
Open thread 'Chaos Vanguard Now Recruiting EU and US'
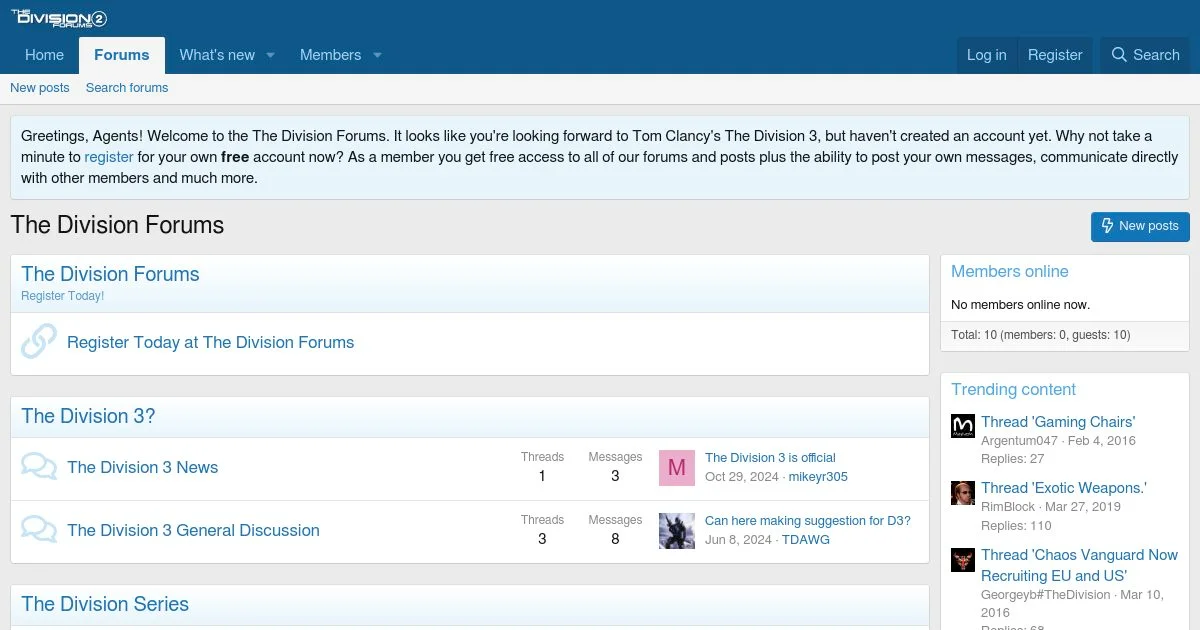tap(1079, 565)
